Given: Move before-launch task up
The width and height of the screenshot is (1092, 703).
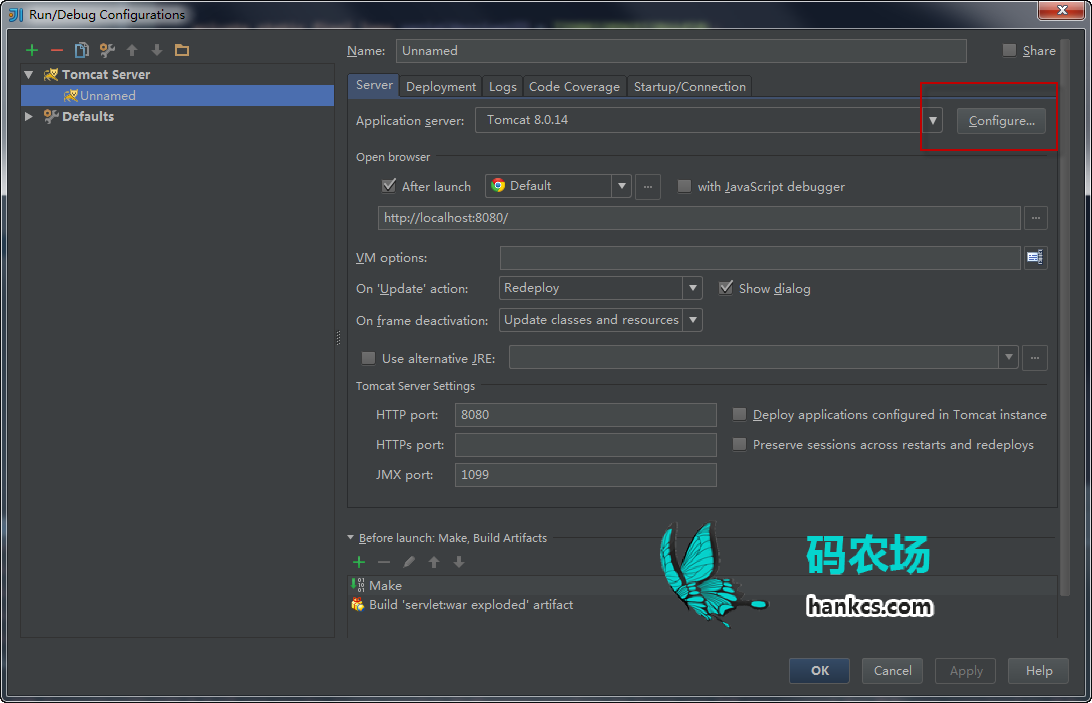Looking at the screenshot, I should [434, 562].
